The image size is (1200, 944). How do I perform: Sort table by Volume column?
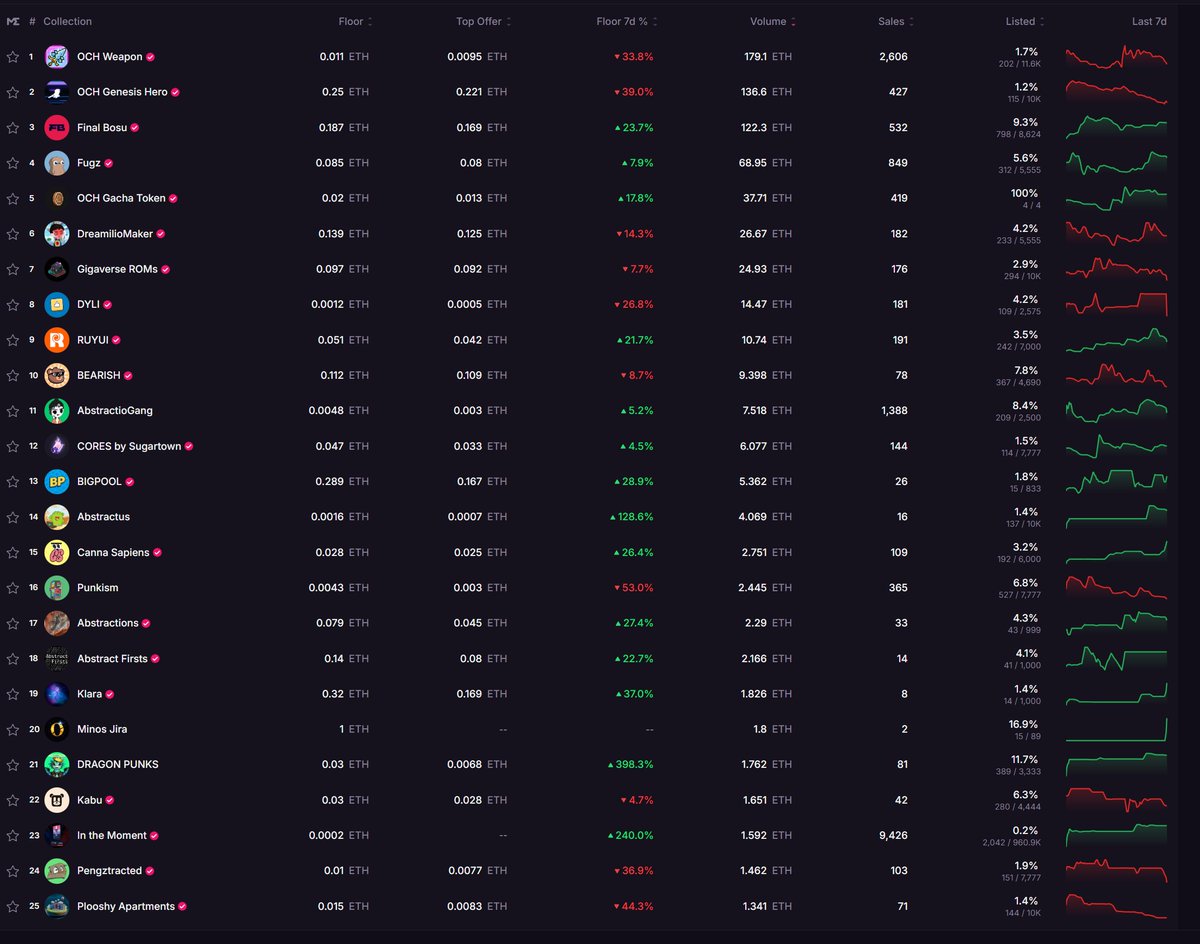point(774,21)
